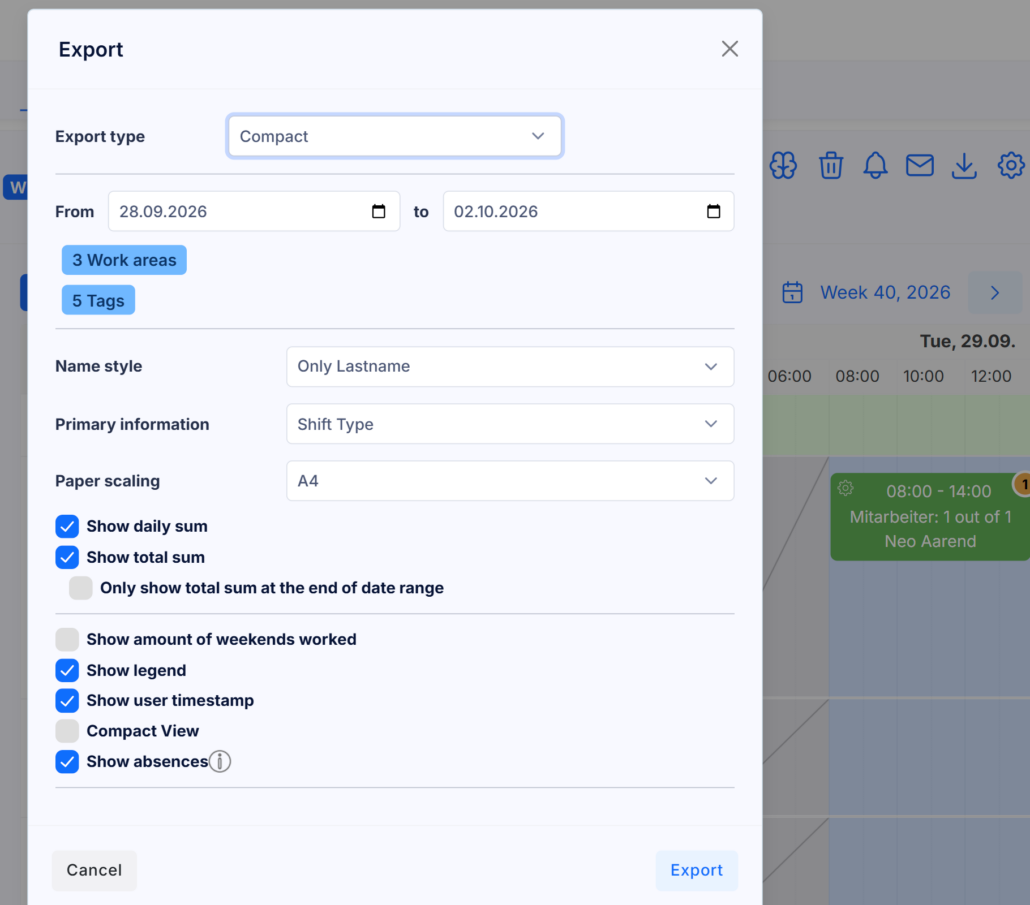Viewport: 1030px width, 905px height.
Task: Open the gear settings icon in toolbar
Action: pyautogui.click(x=1010, y=166)
